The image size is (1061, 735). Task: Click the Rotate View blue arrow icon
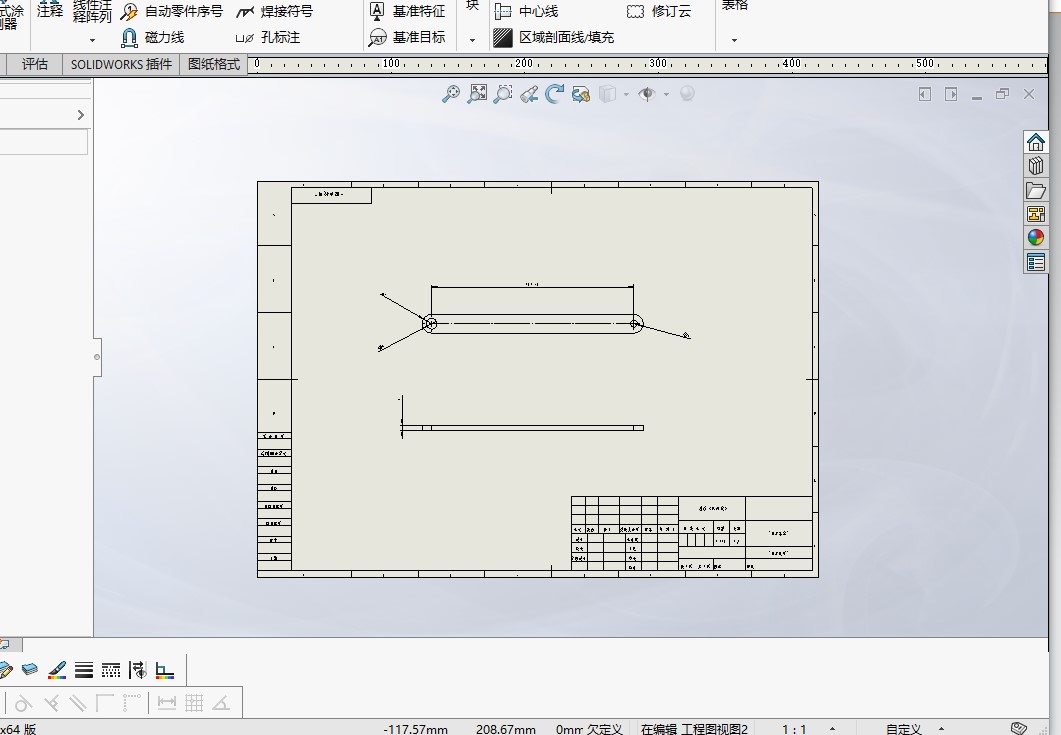coord(555,93)
